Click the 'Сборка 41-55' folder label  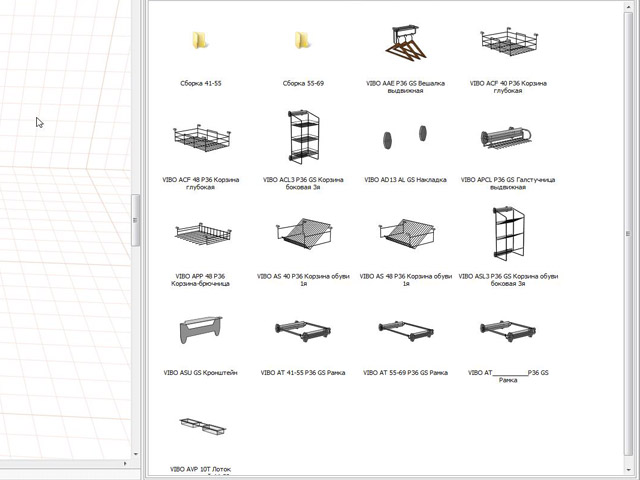click(x=200, y=83)
